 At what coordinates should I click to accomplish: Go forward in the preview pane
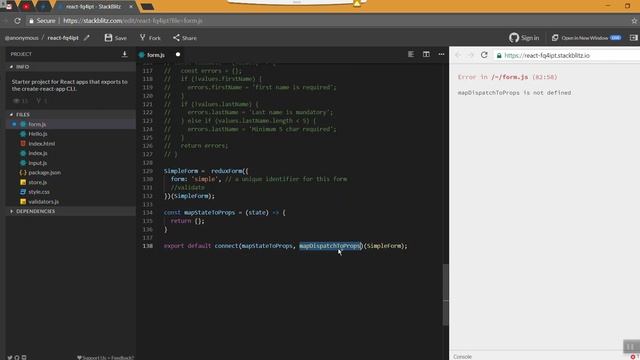pos(471,55)
